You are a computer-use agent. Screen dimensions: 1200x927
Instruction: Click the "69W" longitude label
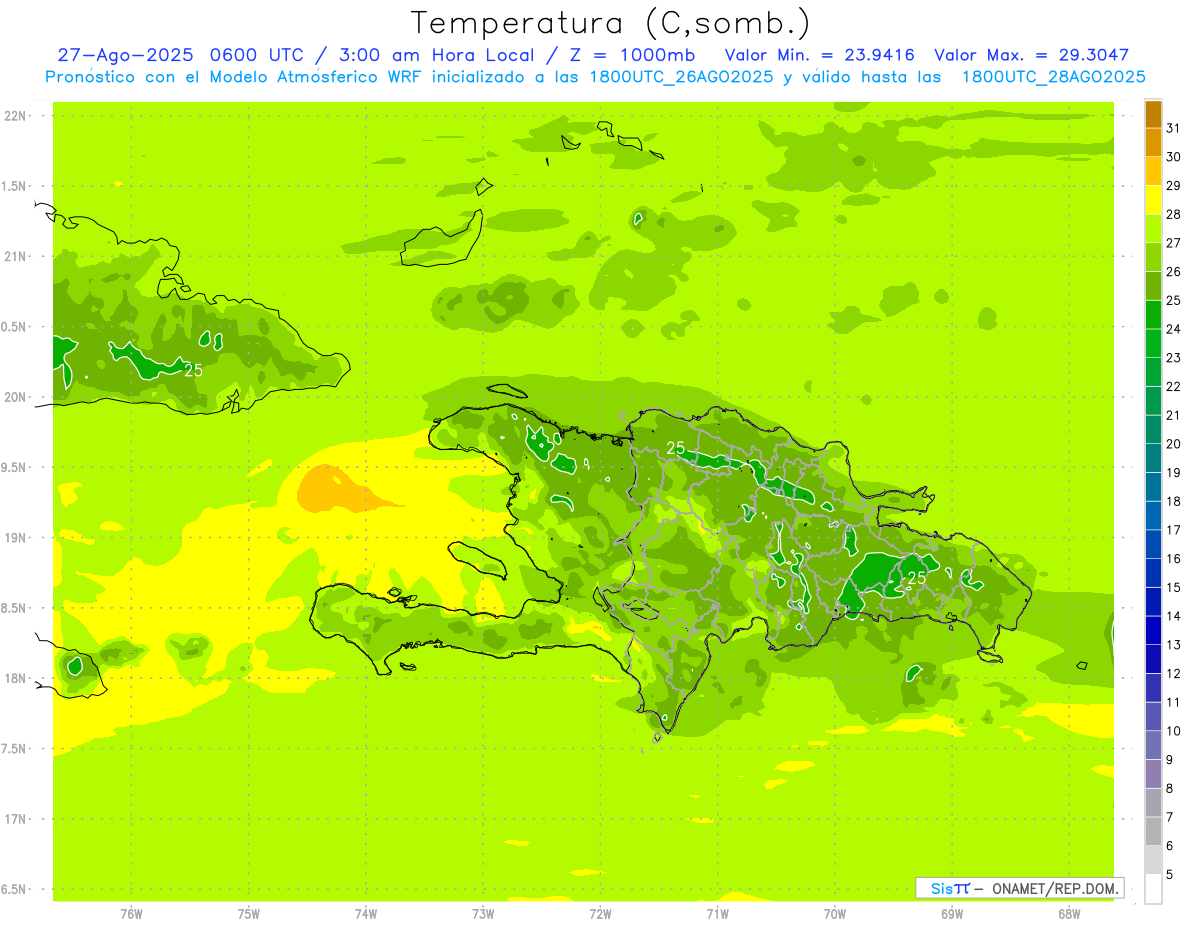[x=952, y=913]
